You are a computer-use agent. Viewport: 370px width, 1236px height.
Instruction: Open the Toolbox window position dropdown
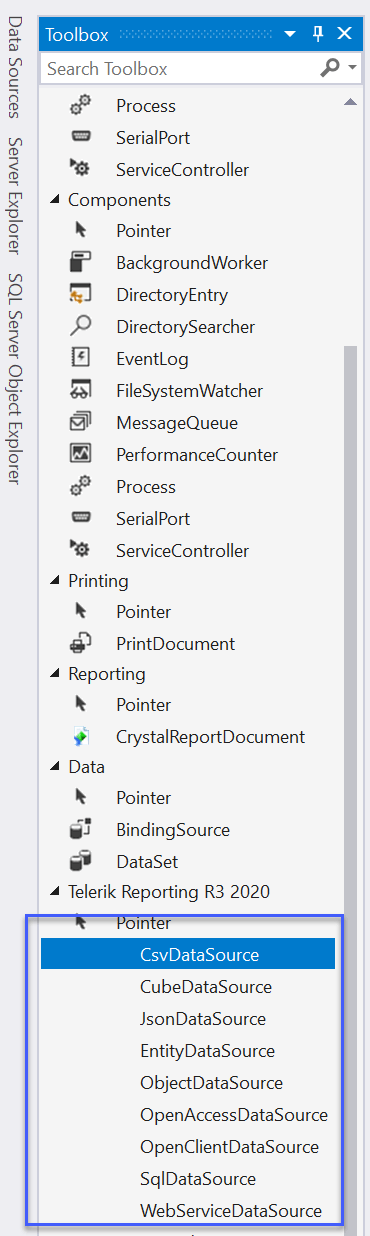[x=291, y=35]
